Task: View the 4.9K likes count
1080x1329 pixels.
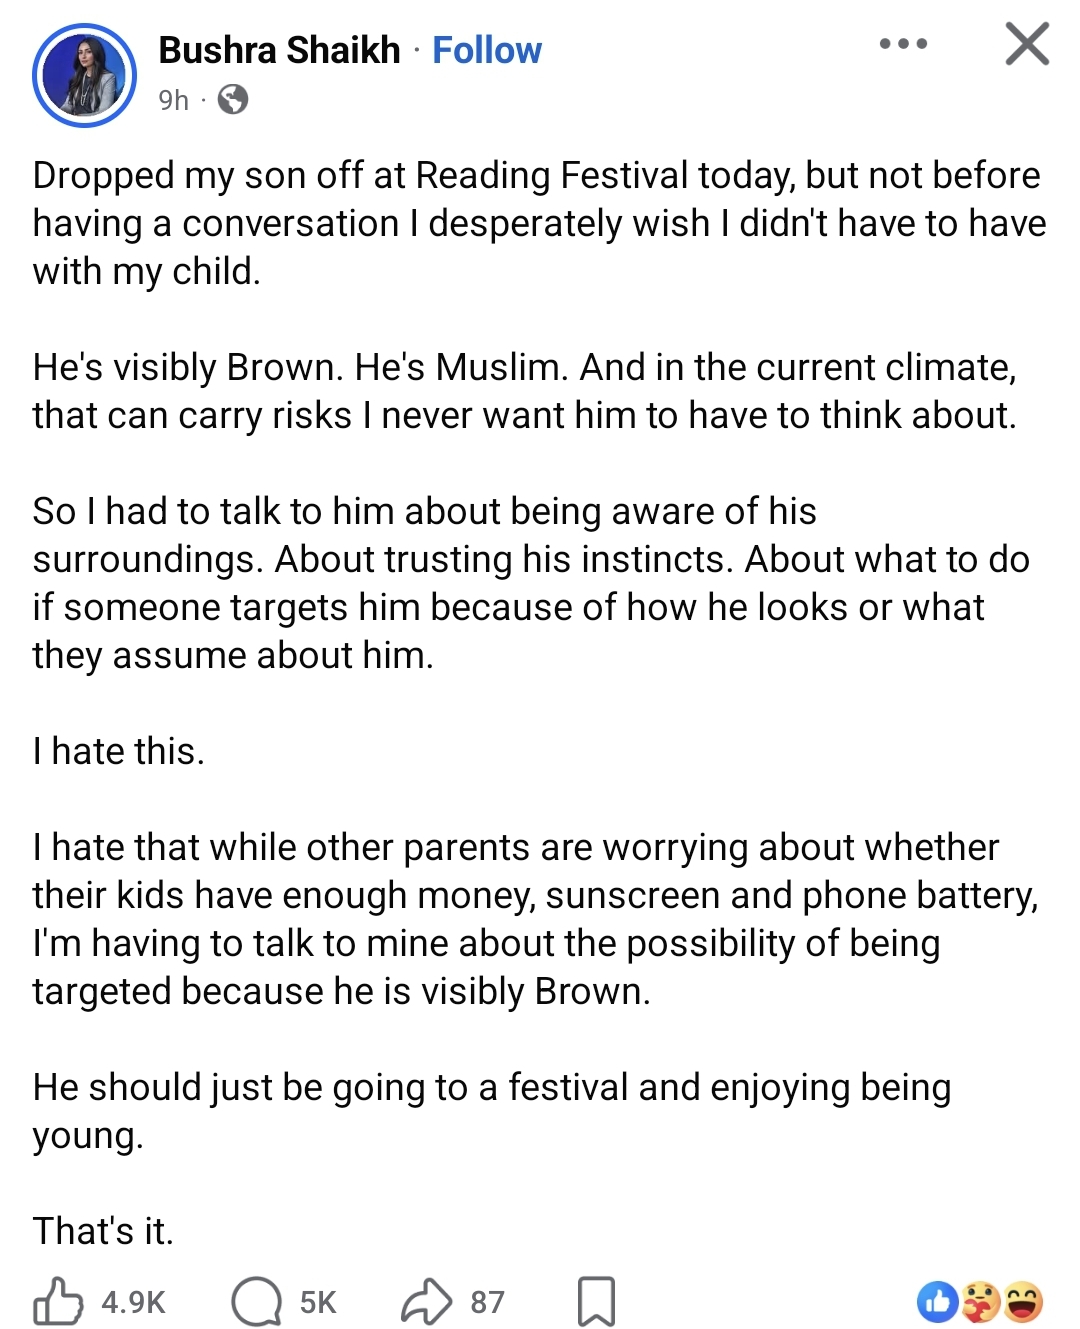Action: 133,1302
